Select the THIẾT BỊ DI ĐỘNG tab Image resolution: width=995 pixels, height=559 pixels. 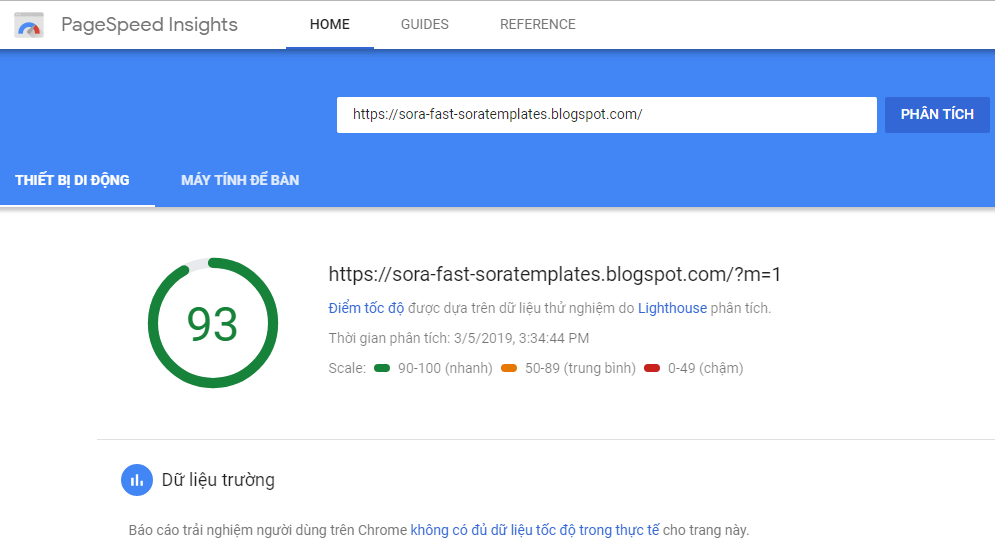coord(72,180)
